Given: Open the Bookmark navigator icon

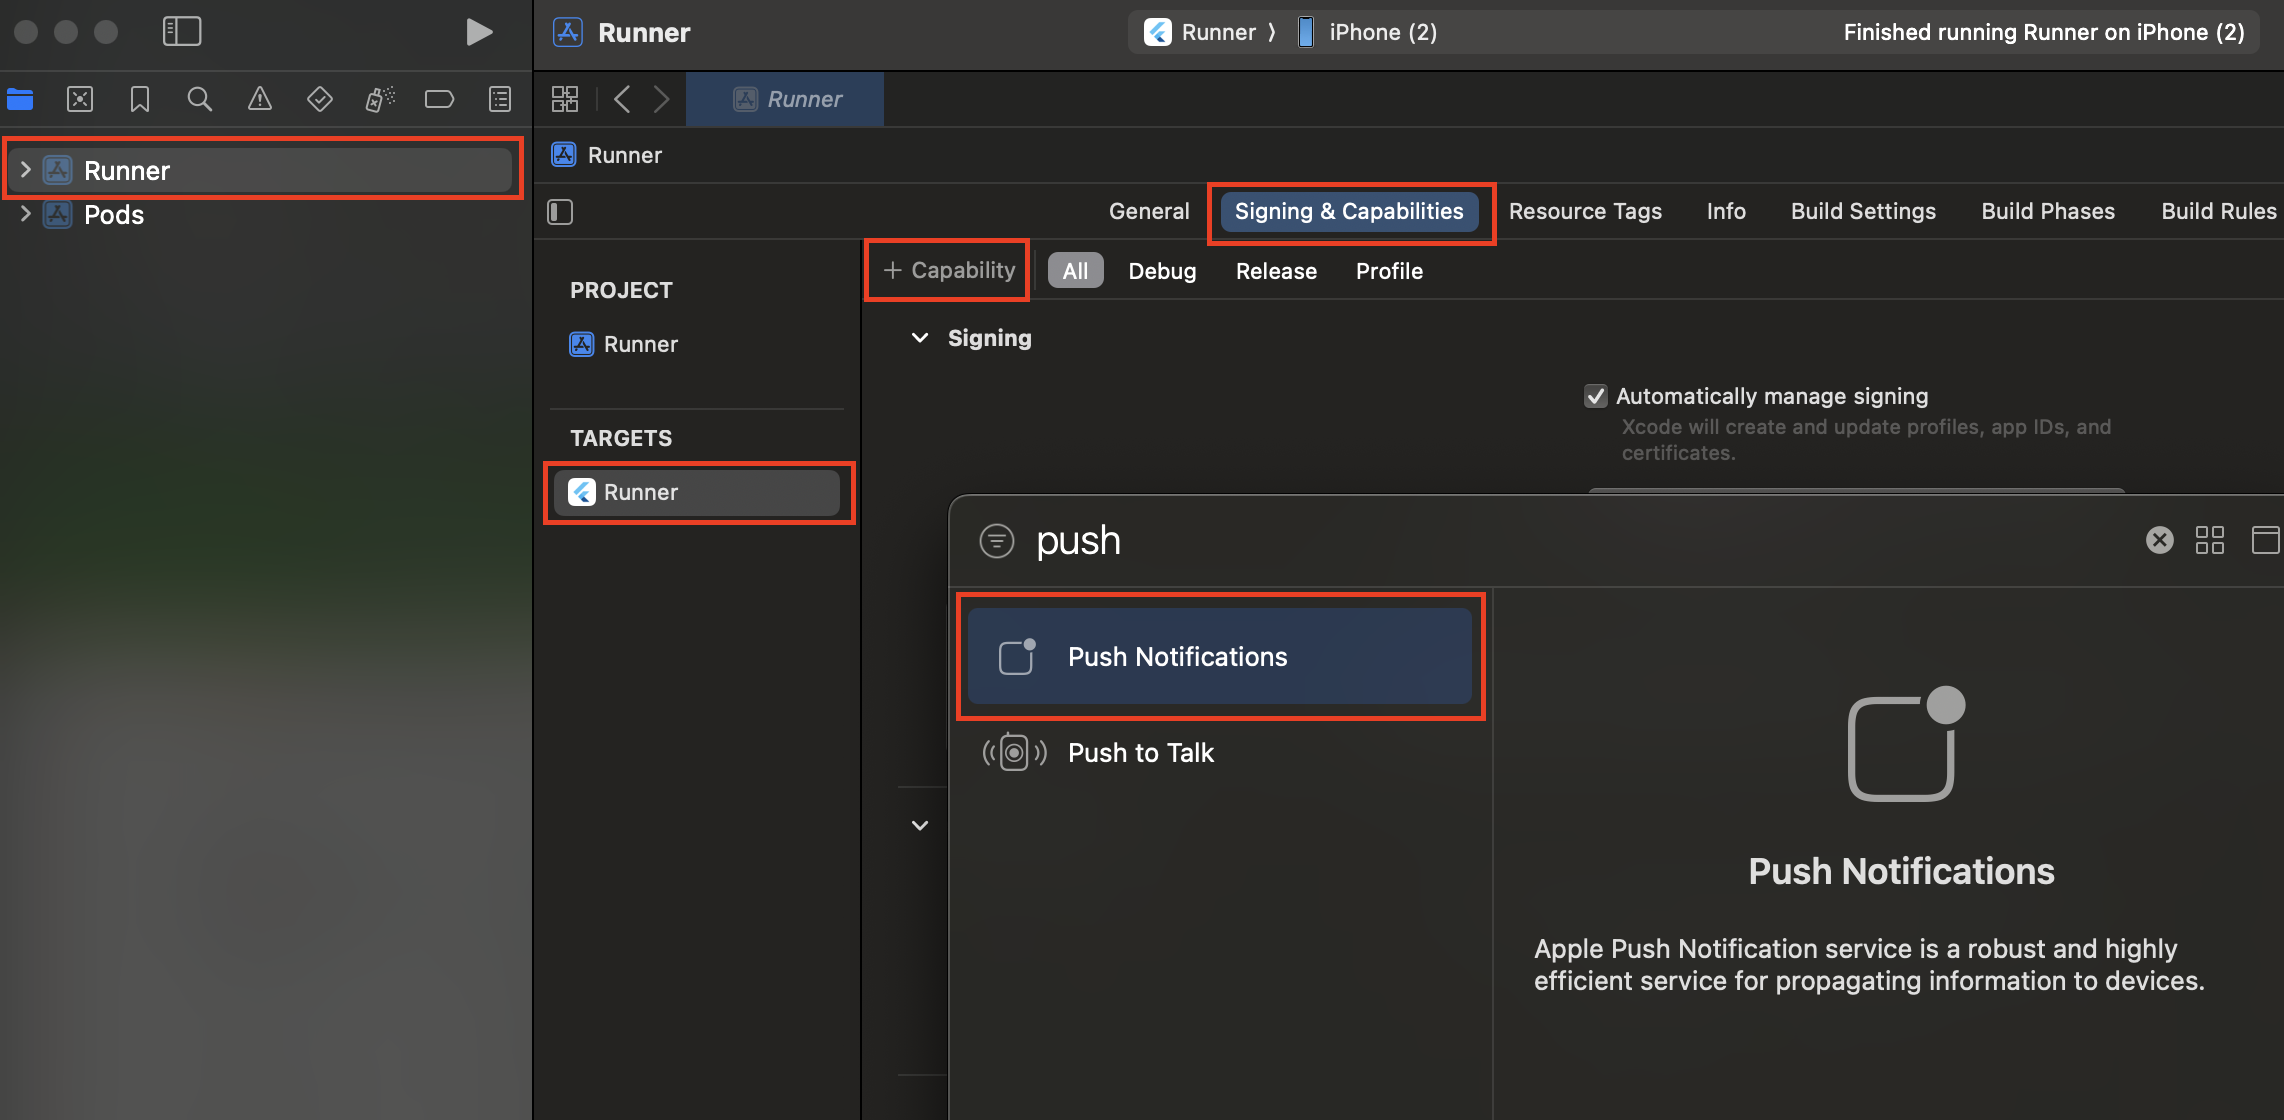Looking at the screenshot, I should click(x=140, y=99).
